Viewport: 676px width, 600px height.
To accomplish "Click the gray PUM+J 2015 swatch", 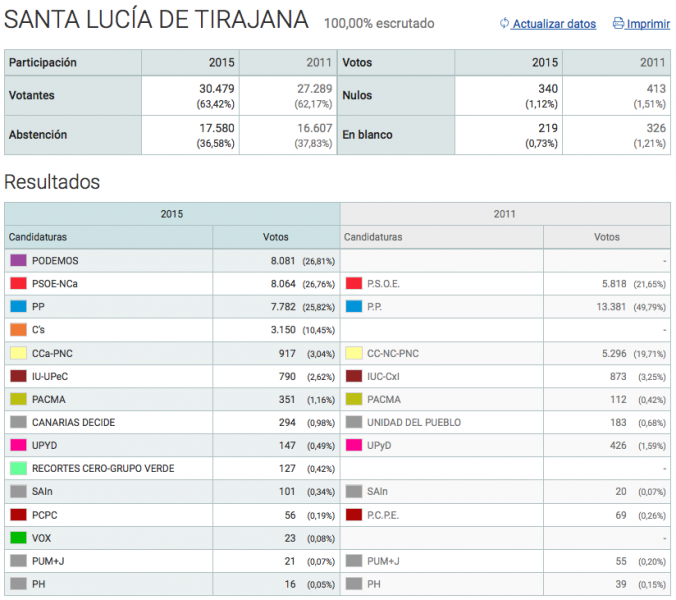I will 19,561.
